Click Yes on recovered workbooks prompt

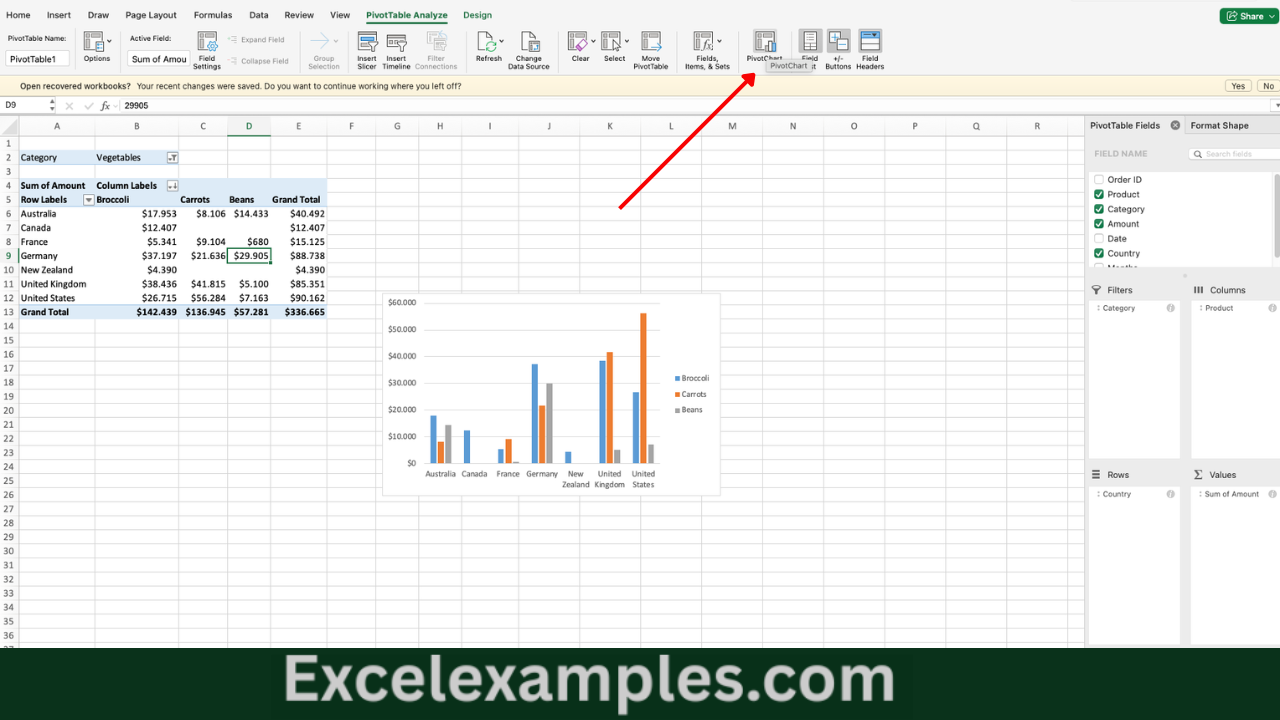[1238, 86]
